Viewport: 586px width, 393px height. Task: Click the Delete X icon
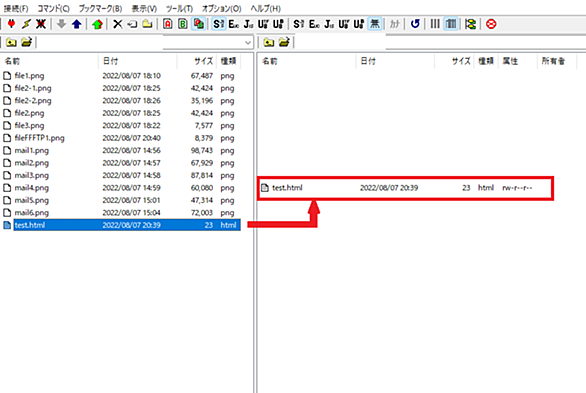[118, 24]
